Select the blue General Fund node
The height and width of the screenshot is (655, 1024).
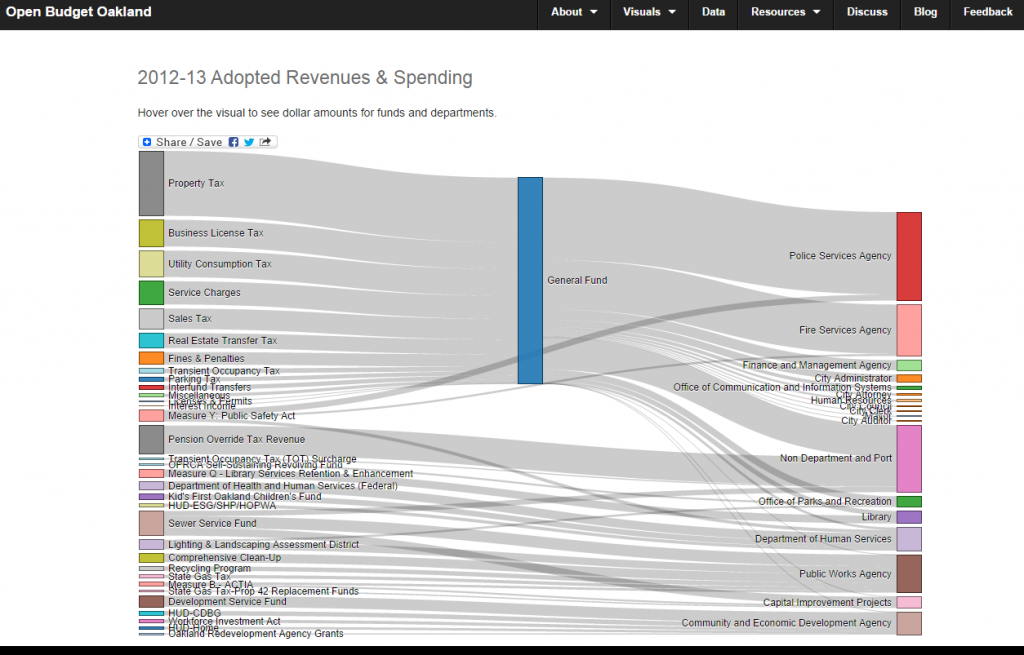click(530, 280)
